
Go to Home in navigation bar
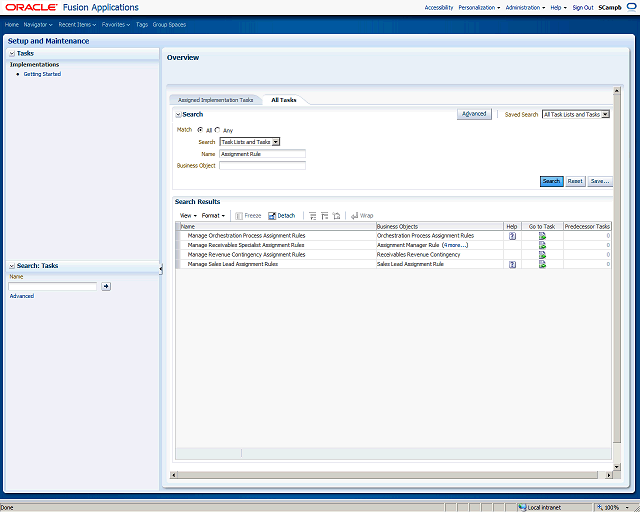point(12,24)
